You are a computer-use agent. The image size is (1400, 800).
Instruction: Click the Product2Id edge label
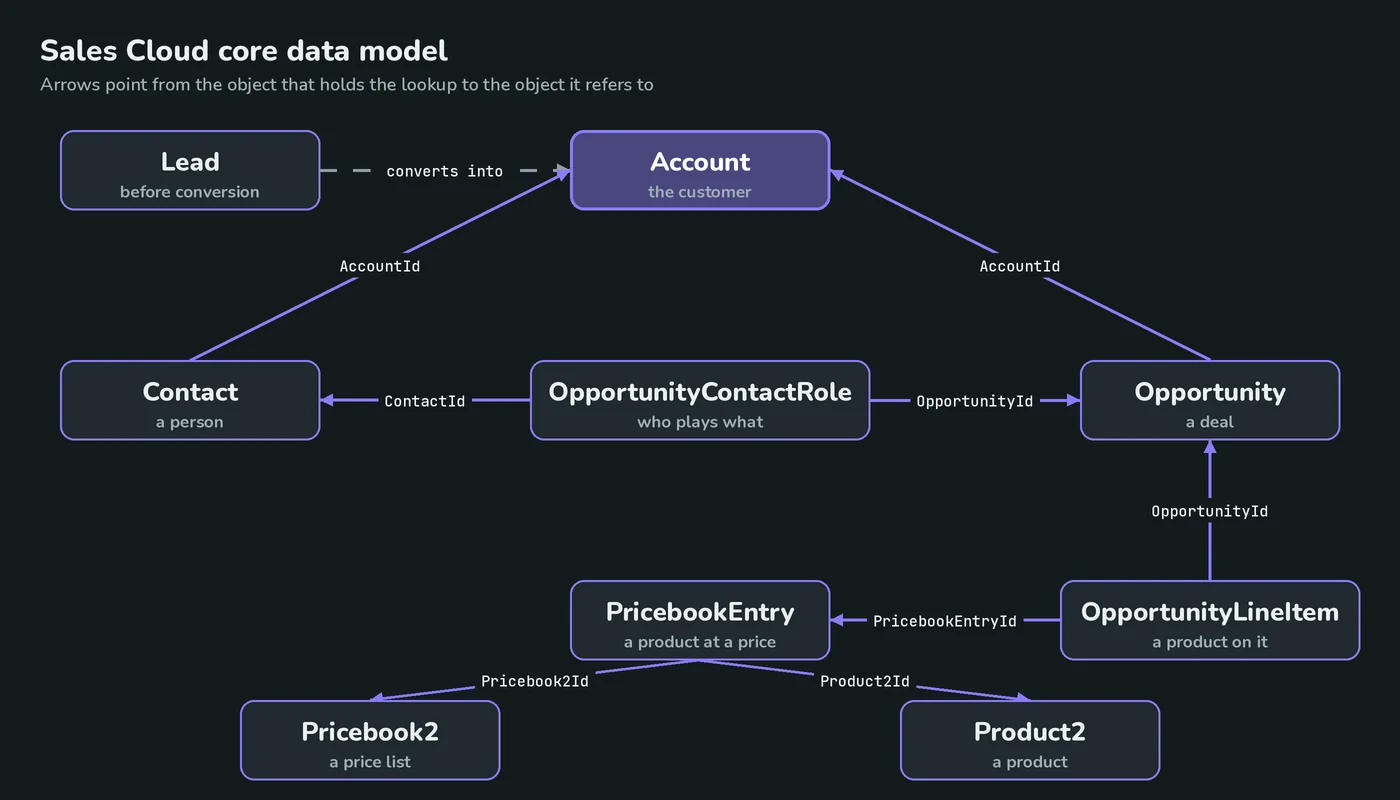pos(865,681)
